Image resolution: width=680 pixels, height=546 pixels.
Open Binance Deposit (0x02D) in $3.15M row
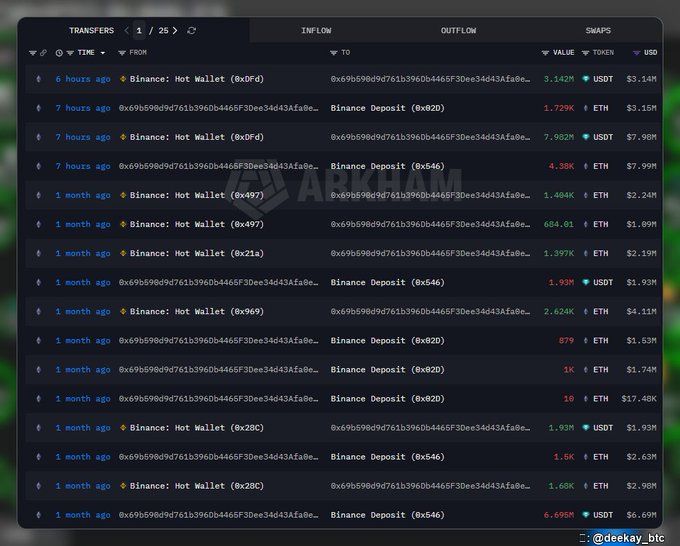(x=387, y=108)
